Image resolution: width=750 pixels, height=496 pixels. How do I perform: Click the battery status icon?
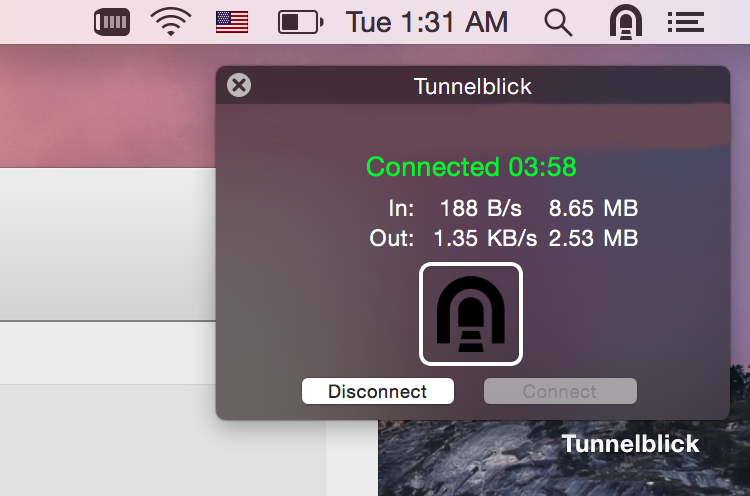pyautogui.click(x=300, y=21)
